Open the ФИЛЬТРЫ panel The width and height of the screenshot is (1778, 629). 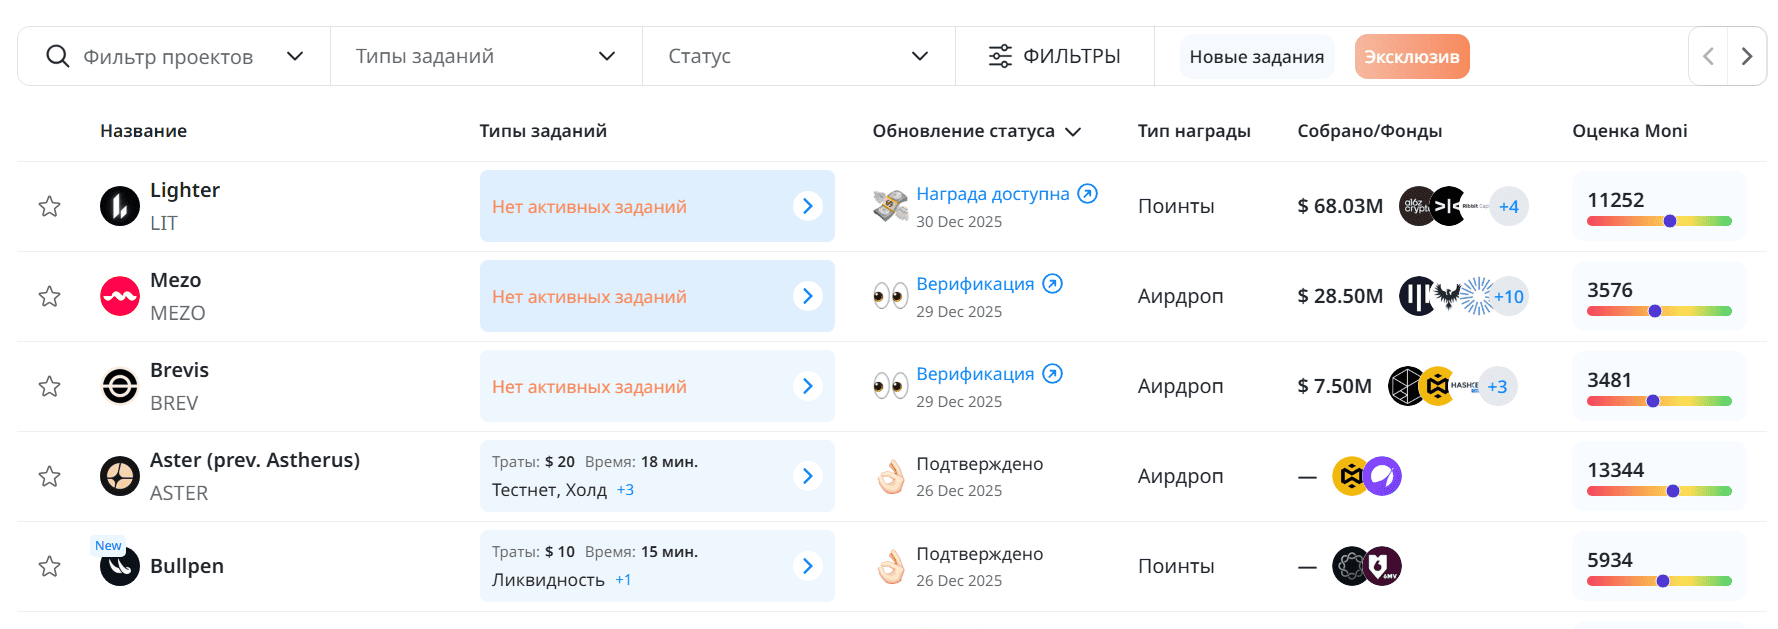(x=1054, y=56)
